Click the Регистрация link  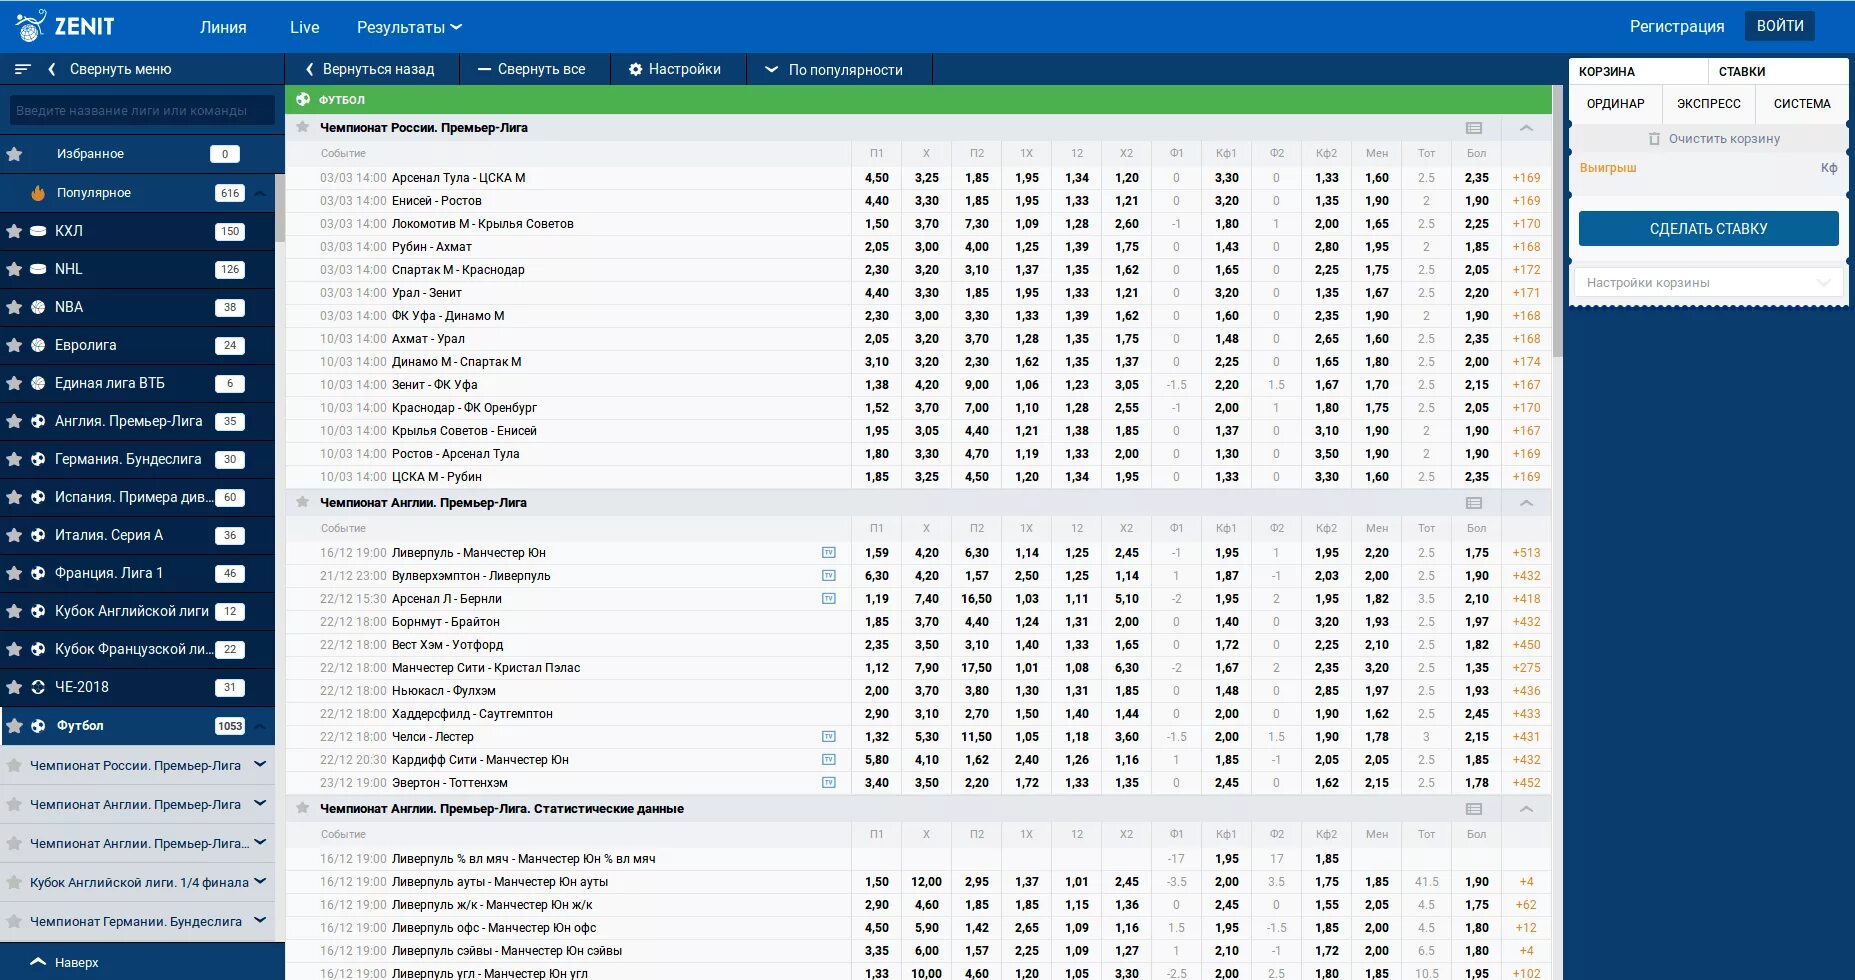tap(1677, 27)
